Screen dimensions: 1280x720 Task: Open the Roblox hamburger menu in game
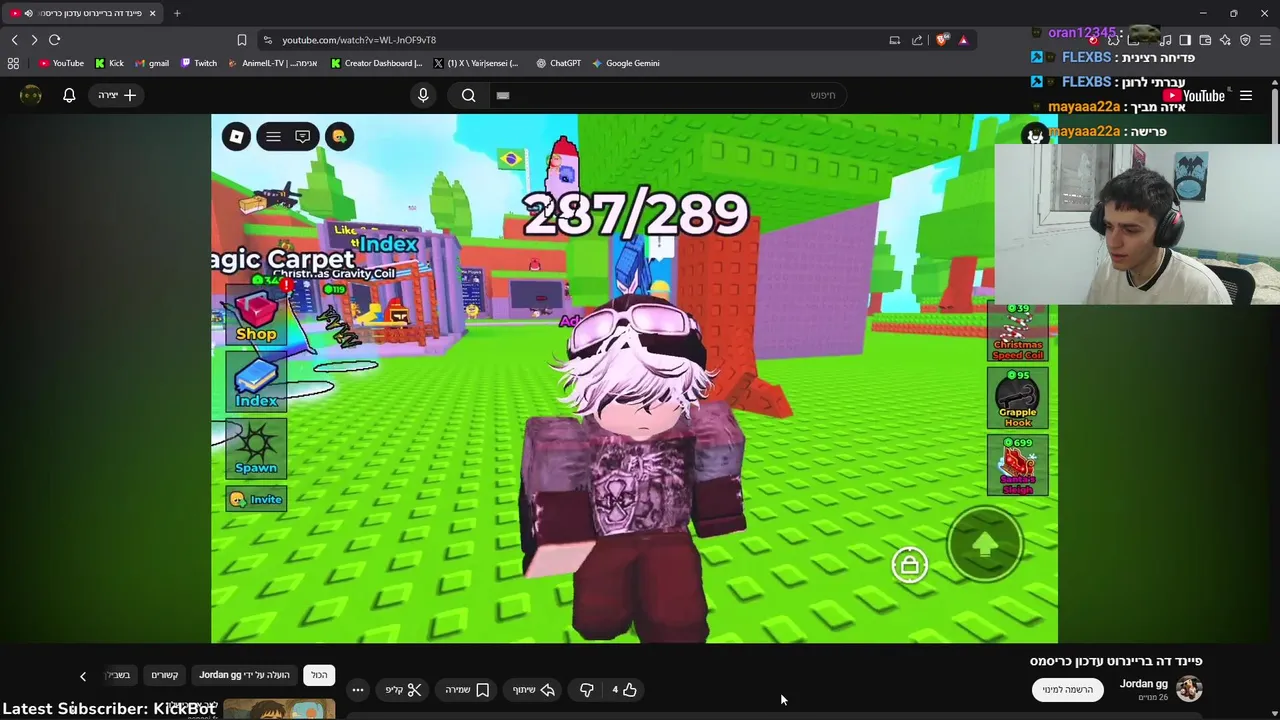[x=273, y=137]
